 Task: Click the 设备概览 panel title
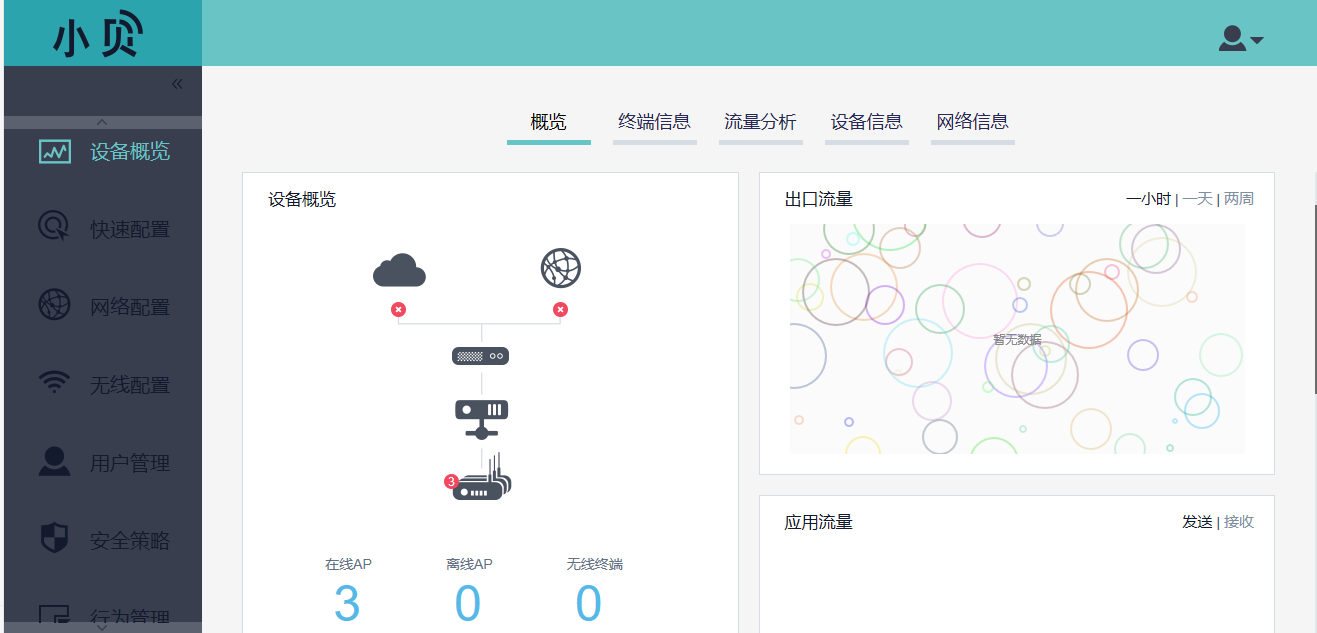pyautogui.click(x=302, y=200)
